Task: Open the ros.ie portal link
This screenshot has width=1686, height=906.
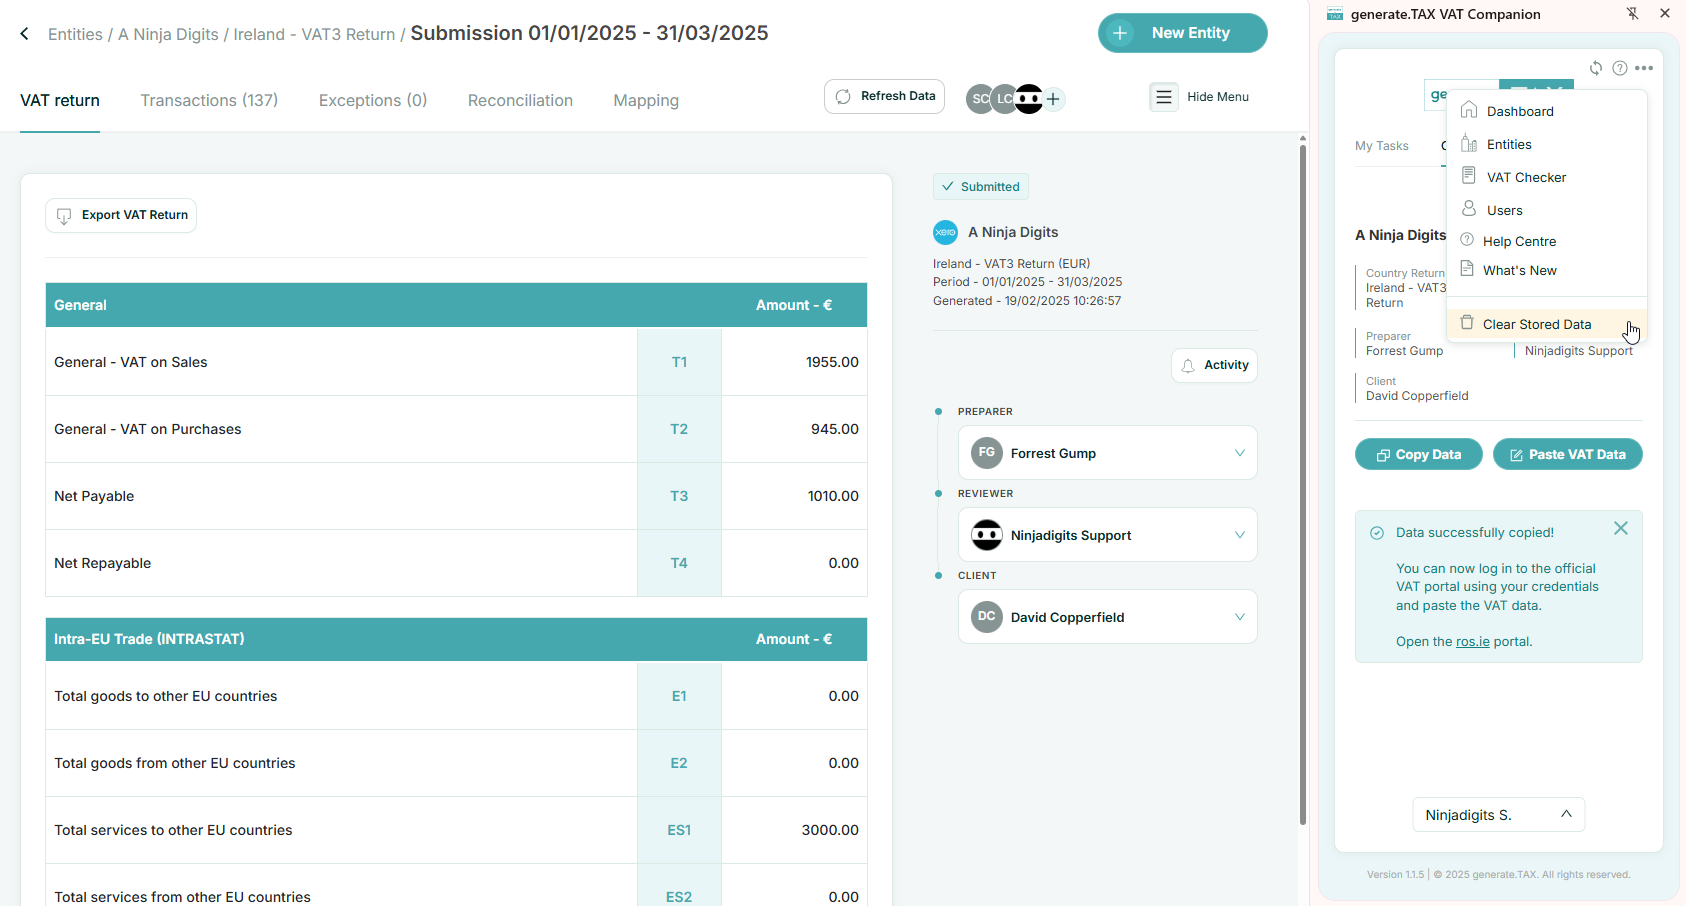Action: [1472, 642]
